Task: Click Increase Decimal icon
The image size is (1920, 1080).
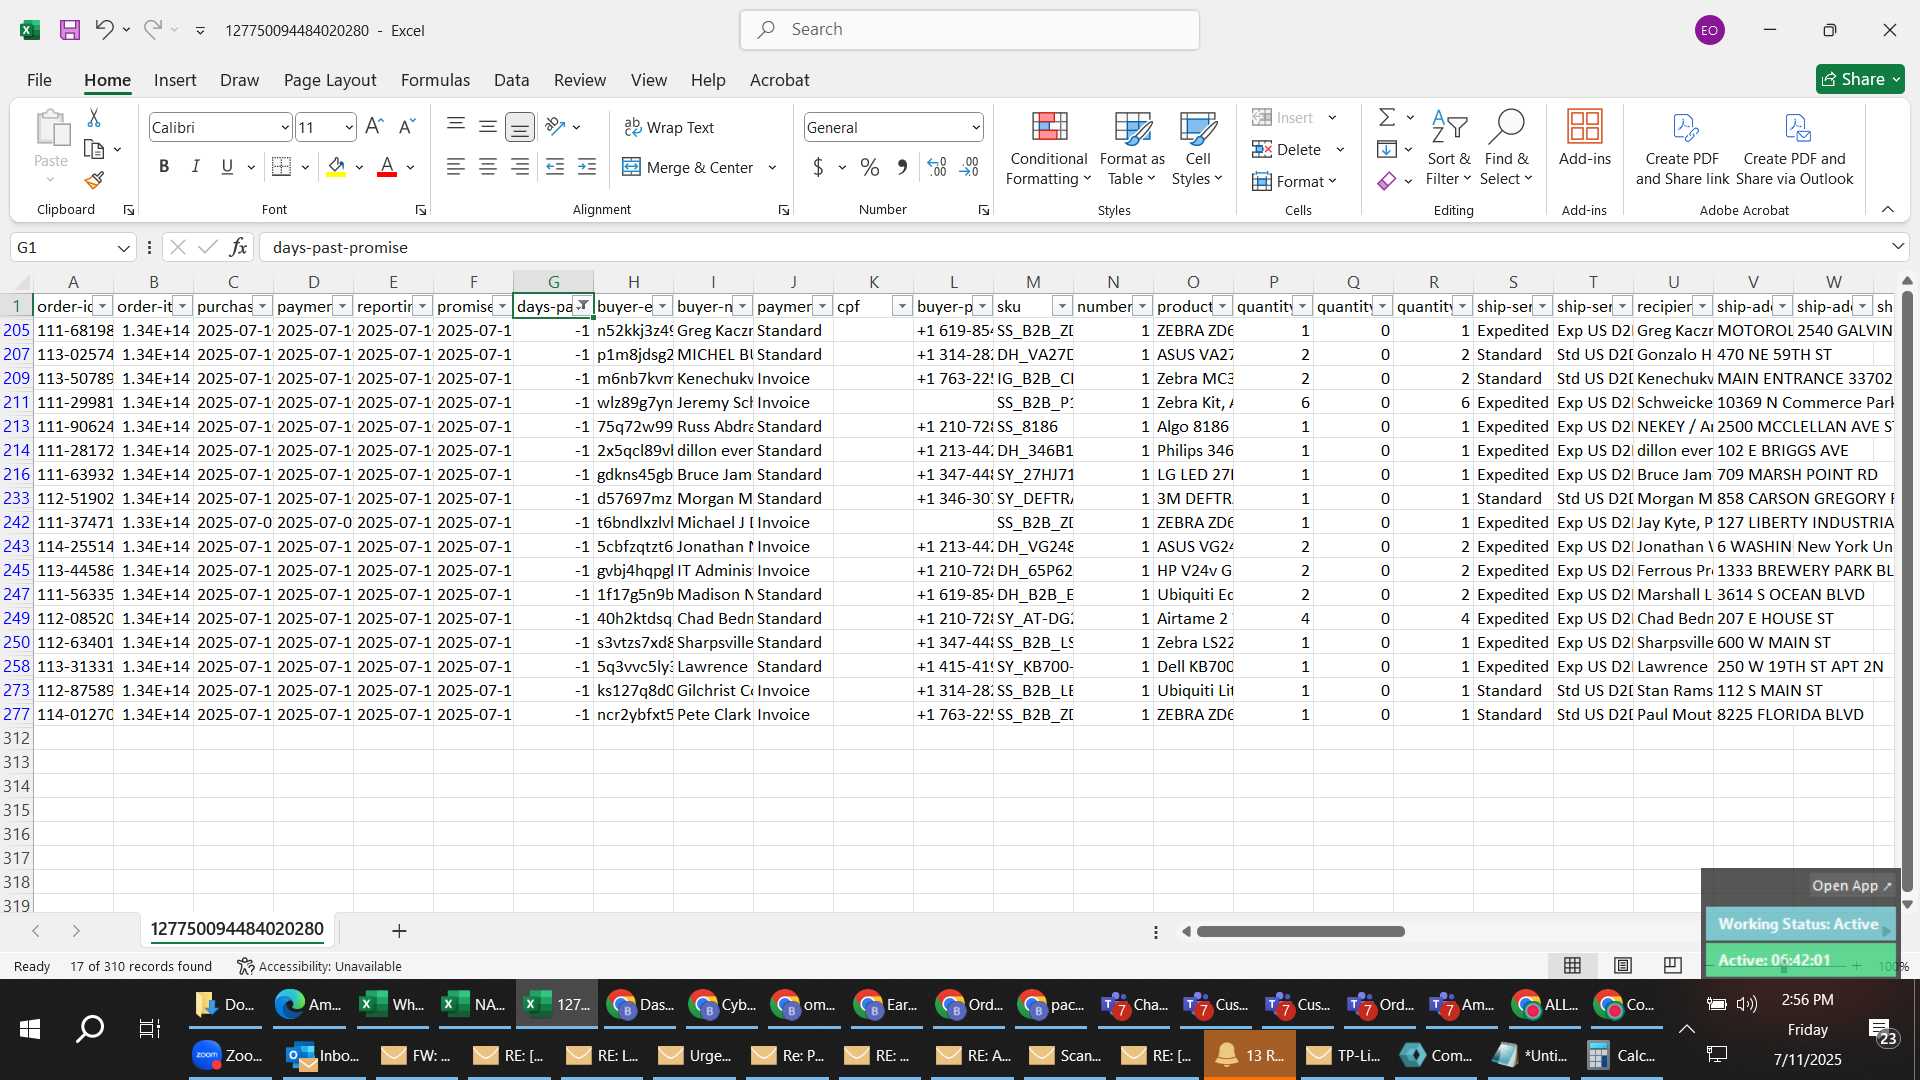Action: point(937,167)
